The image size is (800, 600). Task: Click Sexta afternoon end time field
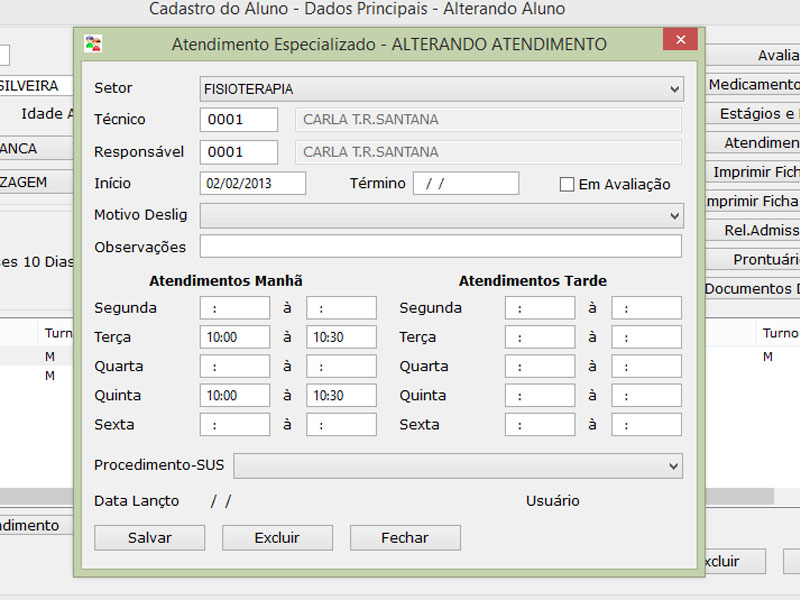(646, 424)
